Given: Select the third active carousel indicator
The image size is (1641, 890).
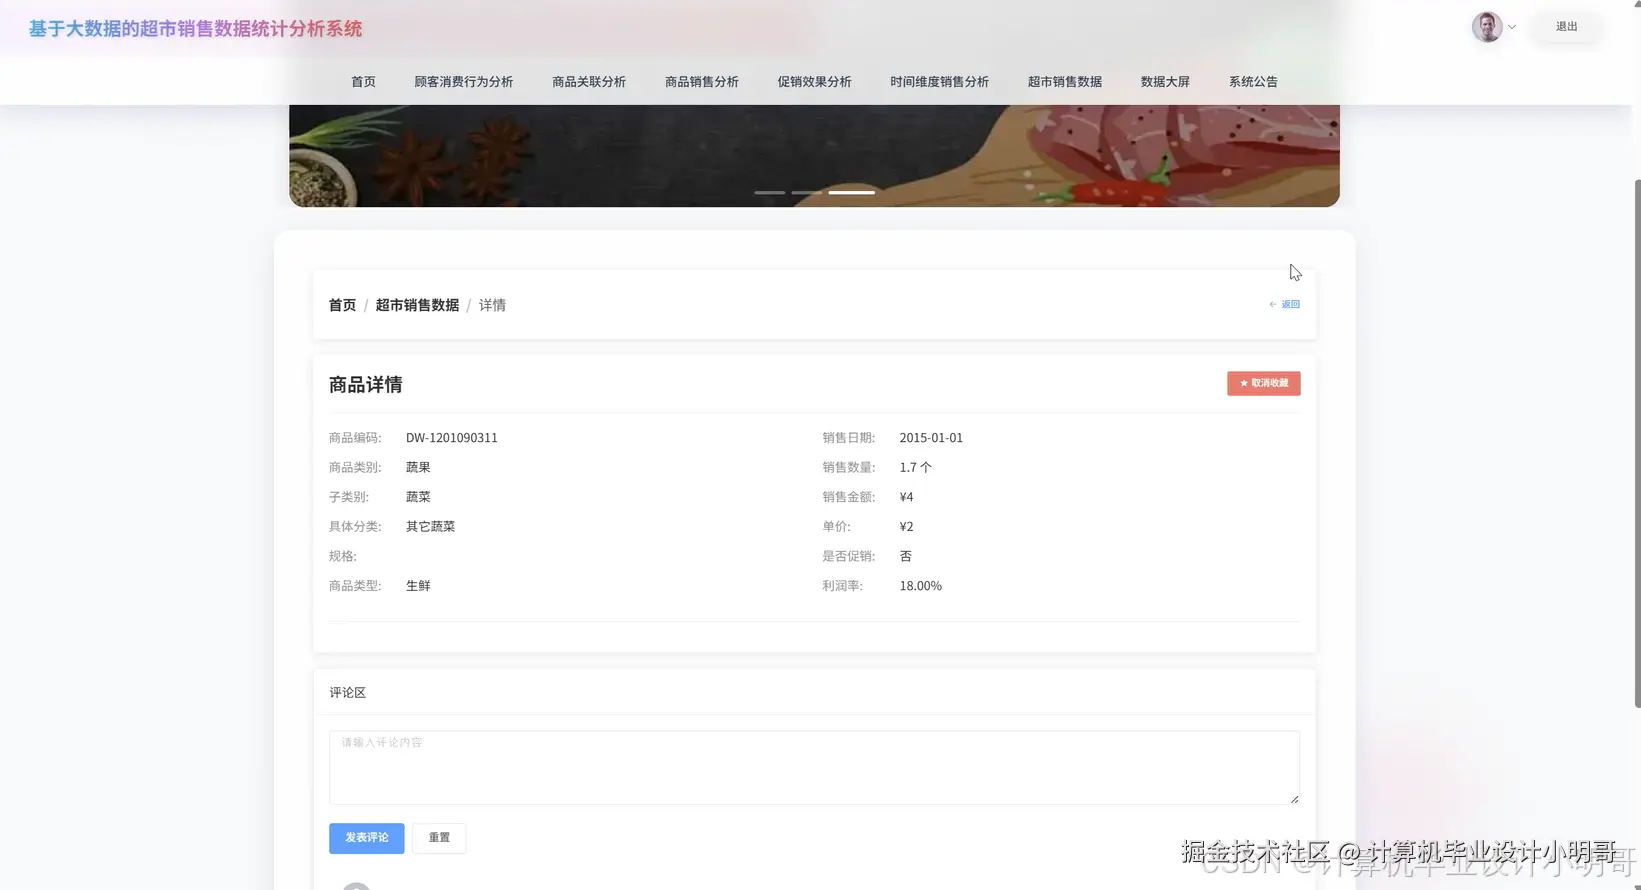Looking at the screenshot, I should [851, 192].
